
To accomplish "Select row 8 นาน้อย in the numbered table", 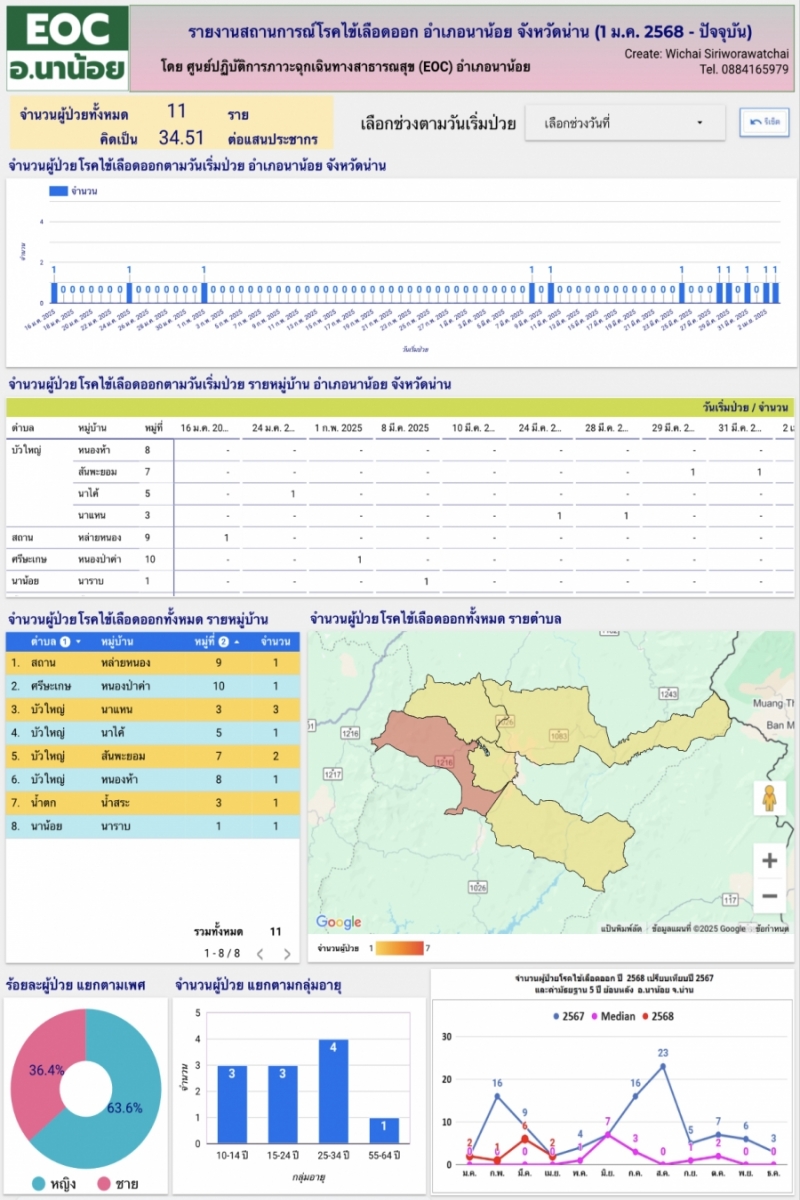I will 152,826.
